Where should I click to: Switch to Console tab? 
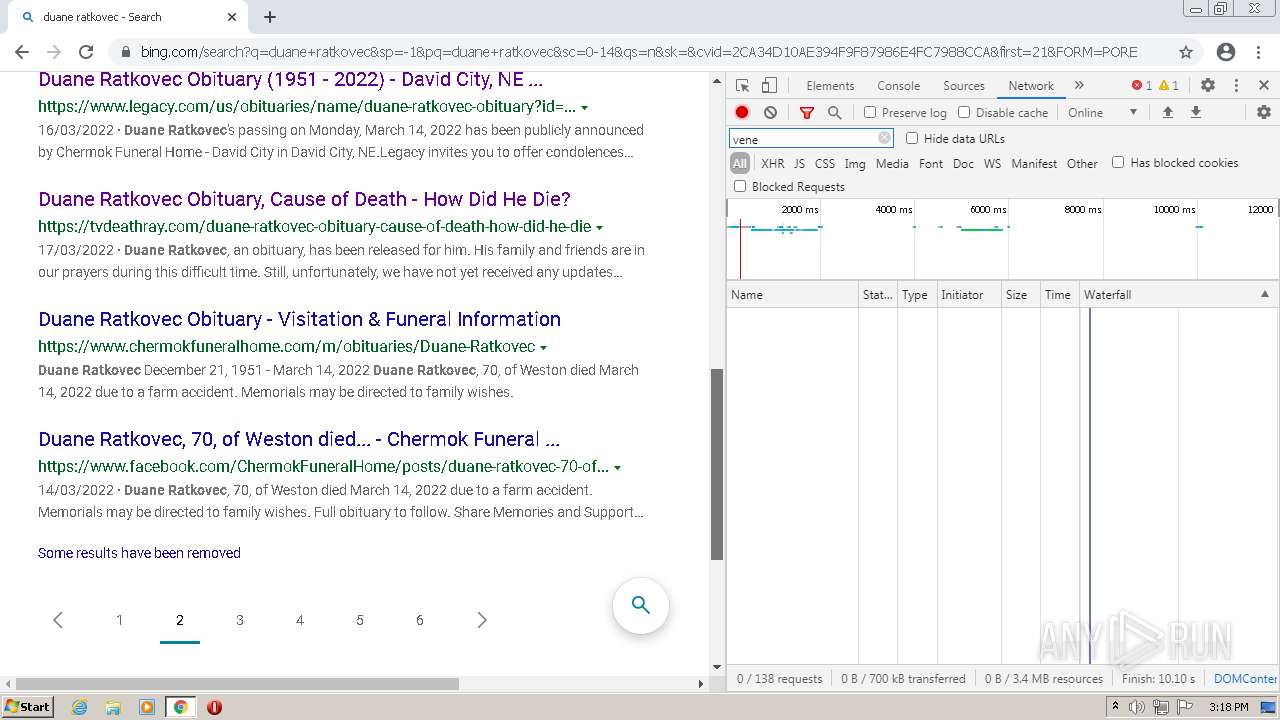898,85
